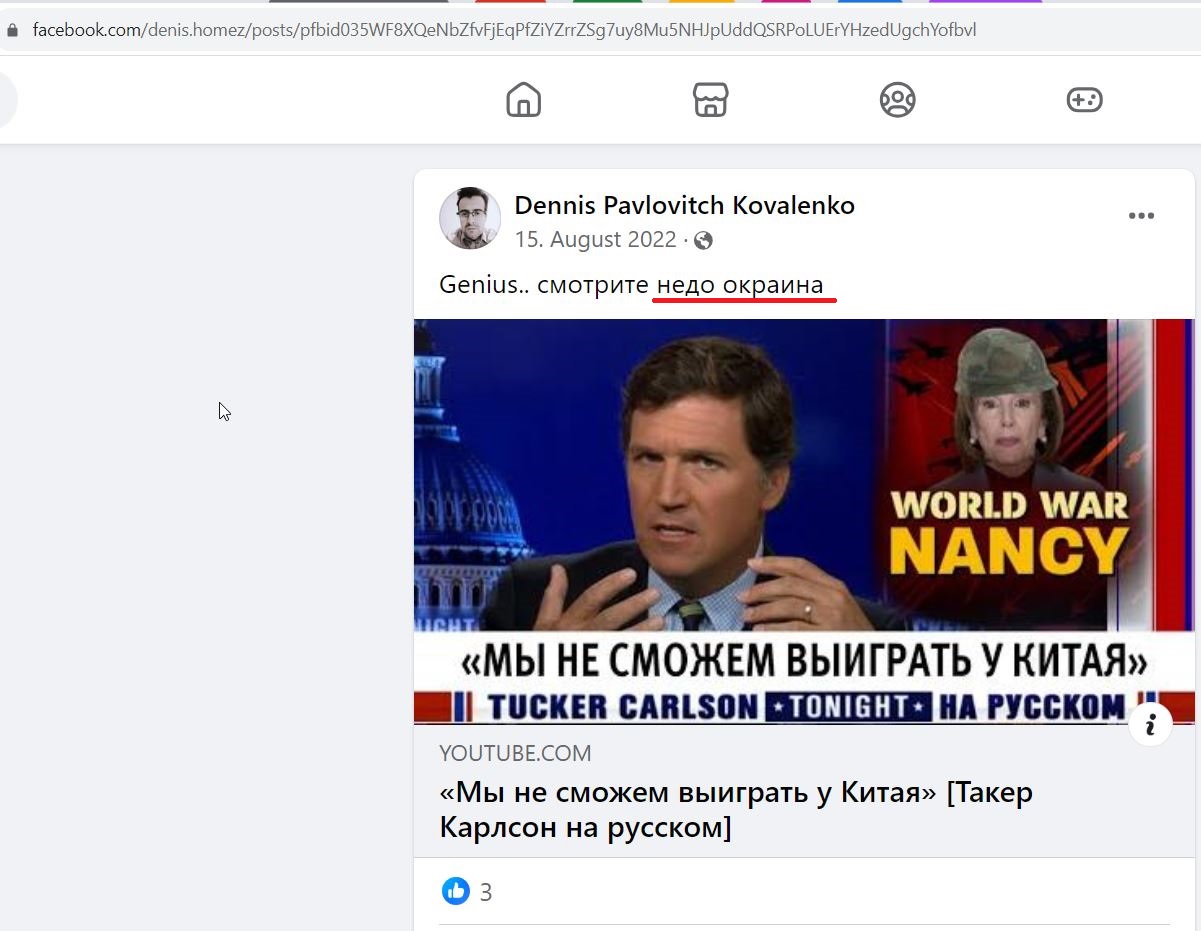
Task: Click Dennis Pavlovitch Kovalenko's profile picture
Action: (470, 218)
